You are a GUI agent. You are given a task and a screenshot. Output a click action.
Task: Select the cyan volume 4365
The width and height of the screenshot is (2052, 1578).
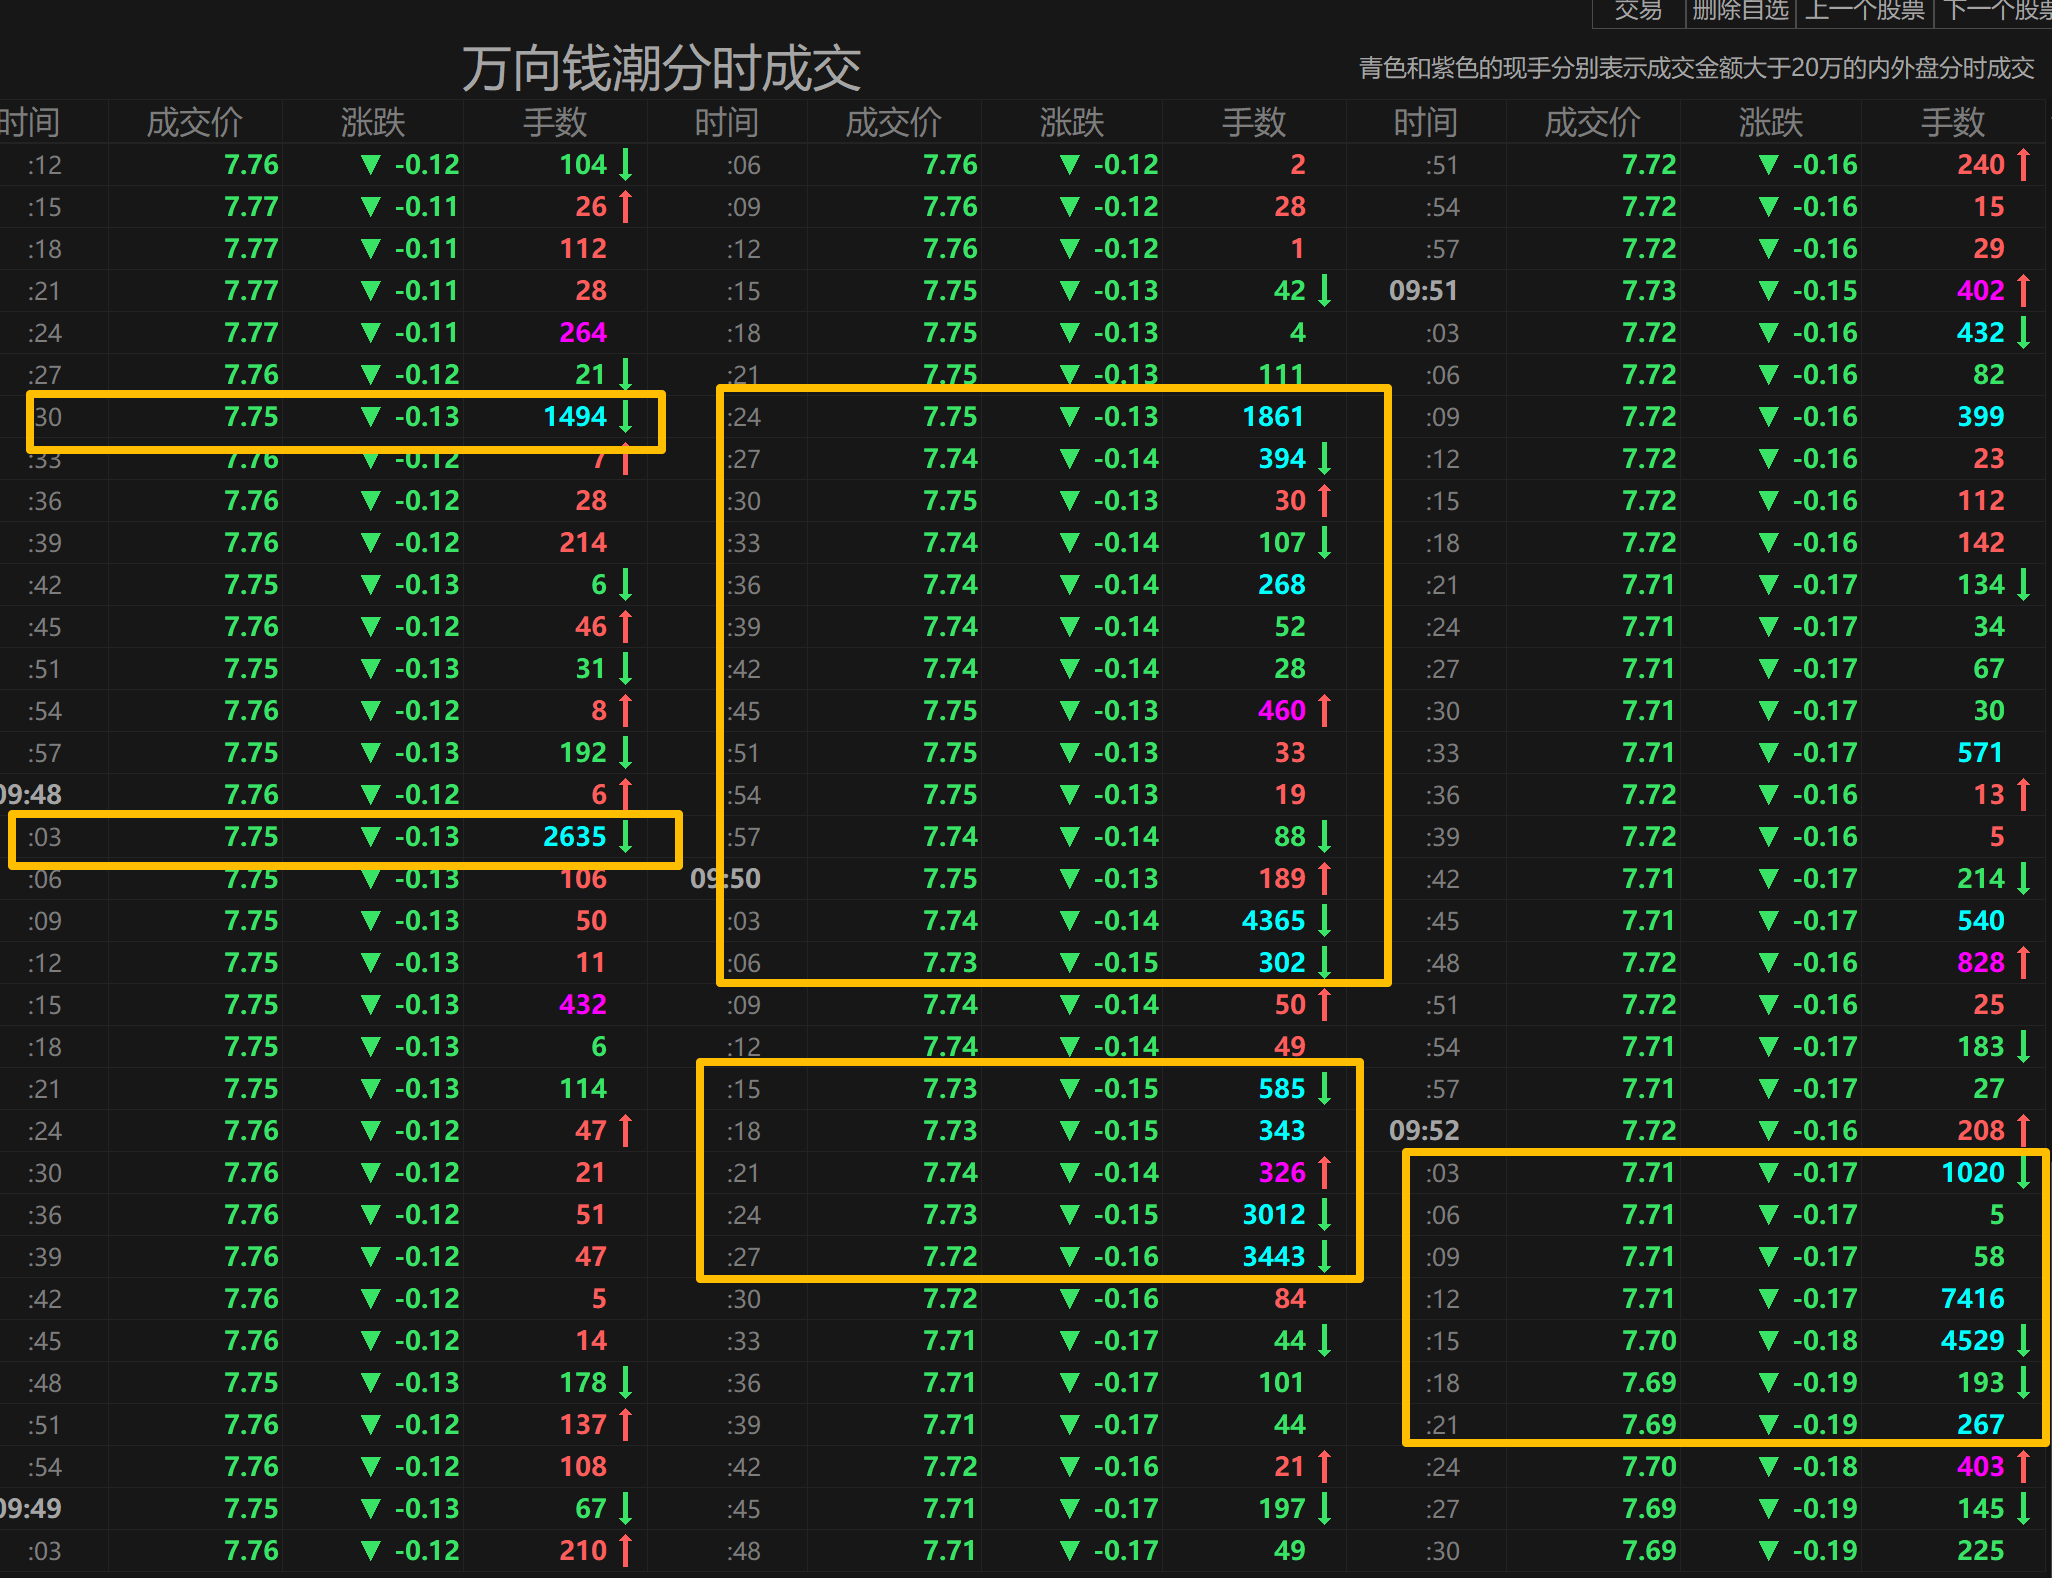coord(1273,920)
